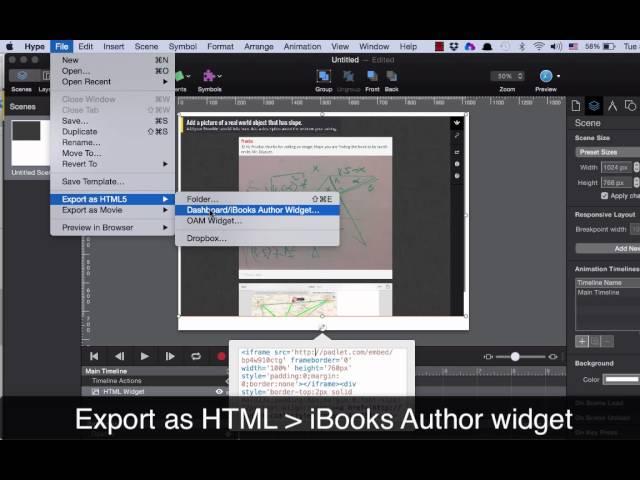The width and height of the screenshot is (640, 480).
Task: Start recording with the red button
Action: pyautogui.click(x=222, y=356)
